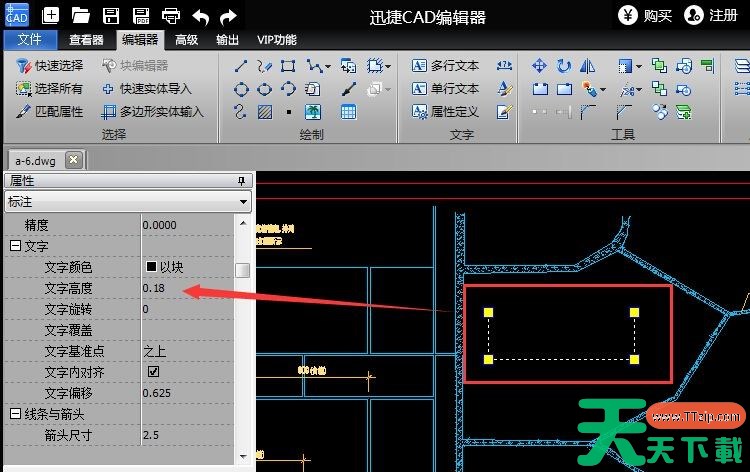Select the Arc tool
Viewport: 750px width, 472px height.
288,89
